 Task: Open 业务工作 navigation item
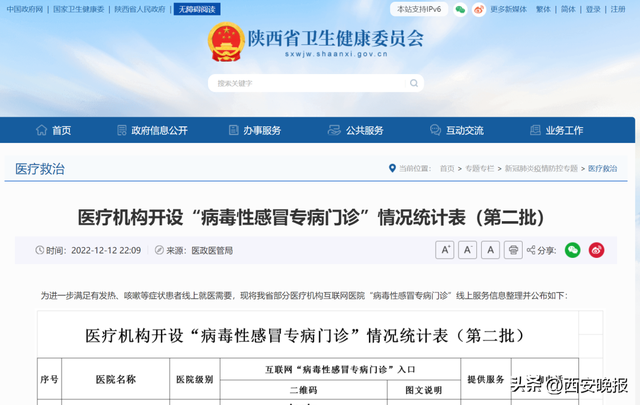[x=556, y=130]
